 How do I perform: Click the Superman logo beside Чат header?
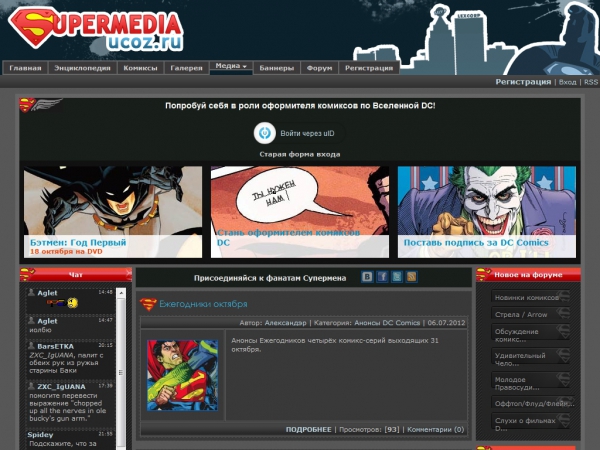coord(27,274)
